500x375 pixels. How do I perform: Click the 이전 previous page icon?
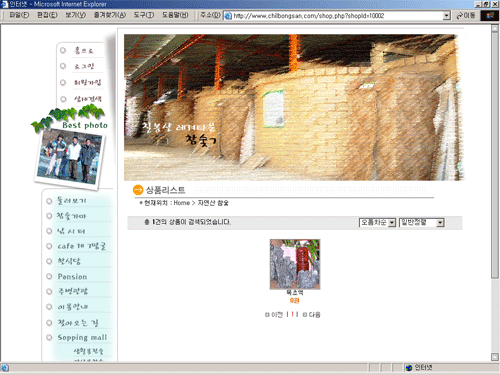pyautogui.click(x=267, y=314)
